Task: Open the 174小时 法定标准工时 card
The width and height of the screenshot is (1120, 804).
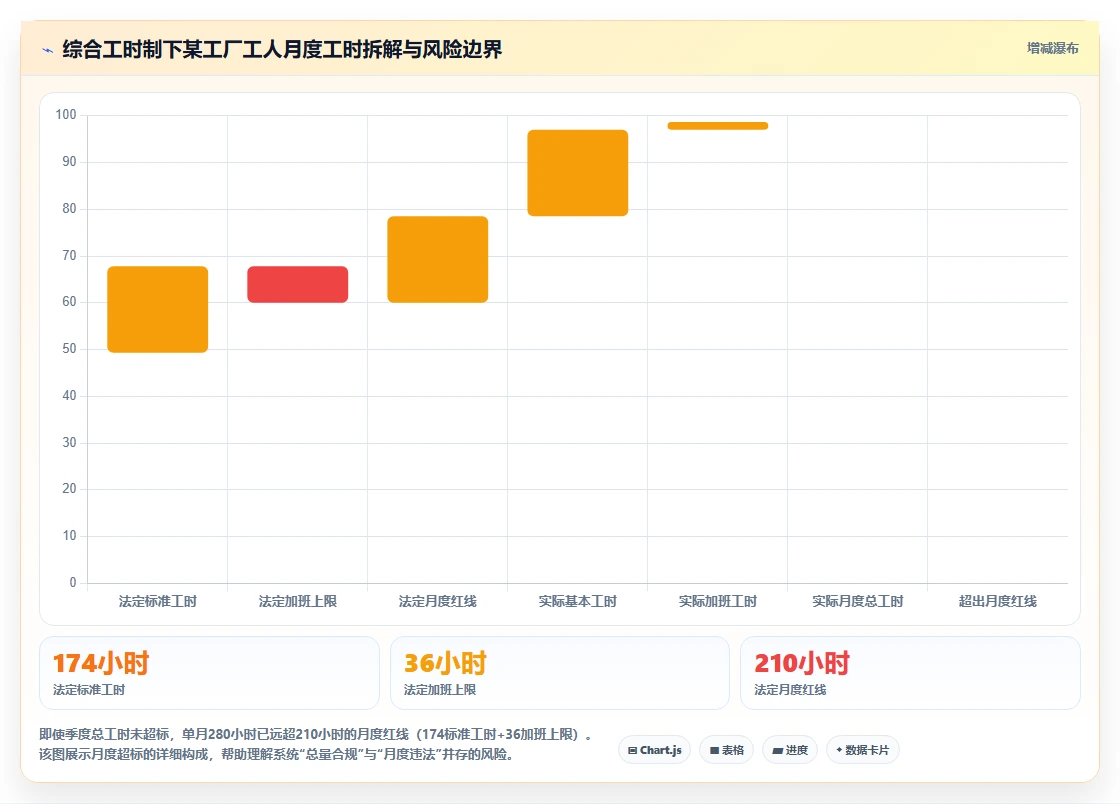Action: (x=209, y=673)
